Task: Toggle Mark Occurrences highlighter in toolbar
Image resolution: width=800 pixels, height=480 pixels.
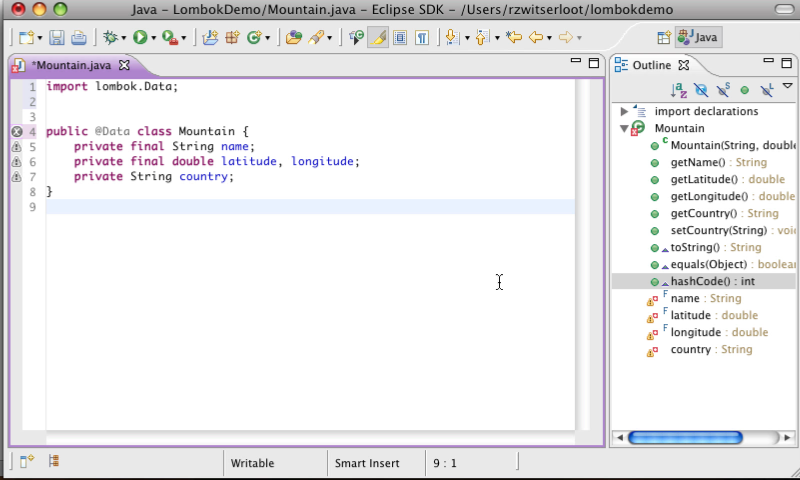Action: tap(378, 38)
